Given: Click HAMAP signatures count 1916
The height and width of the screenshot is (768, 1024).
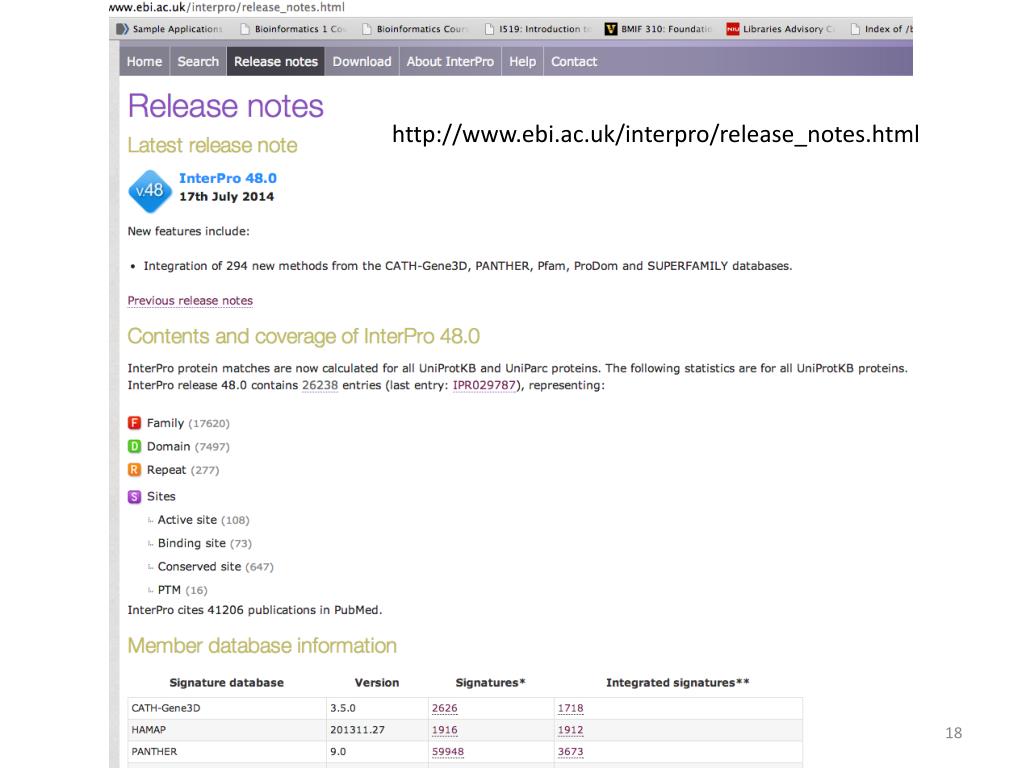Looking at the screenshot, I should 445,729.
